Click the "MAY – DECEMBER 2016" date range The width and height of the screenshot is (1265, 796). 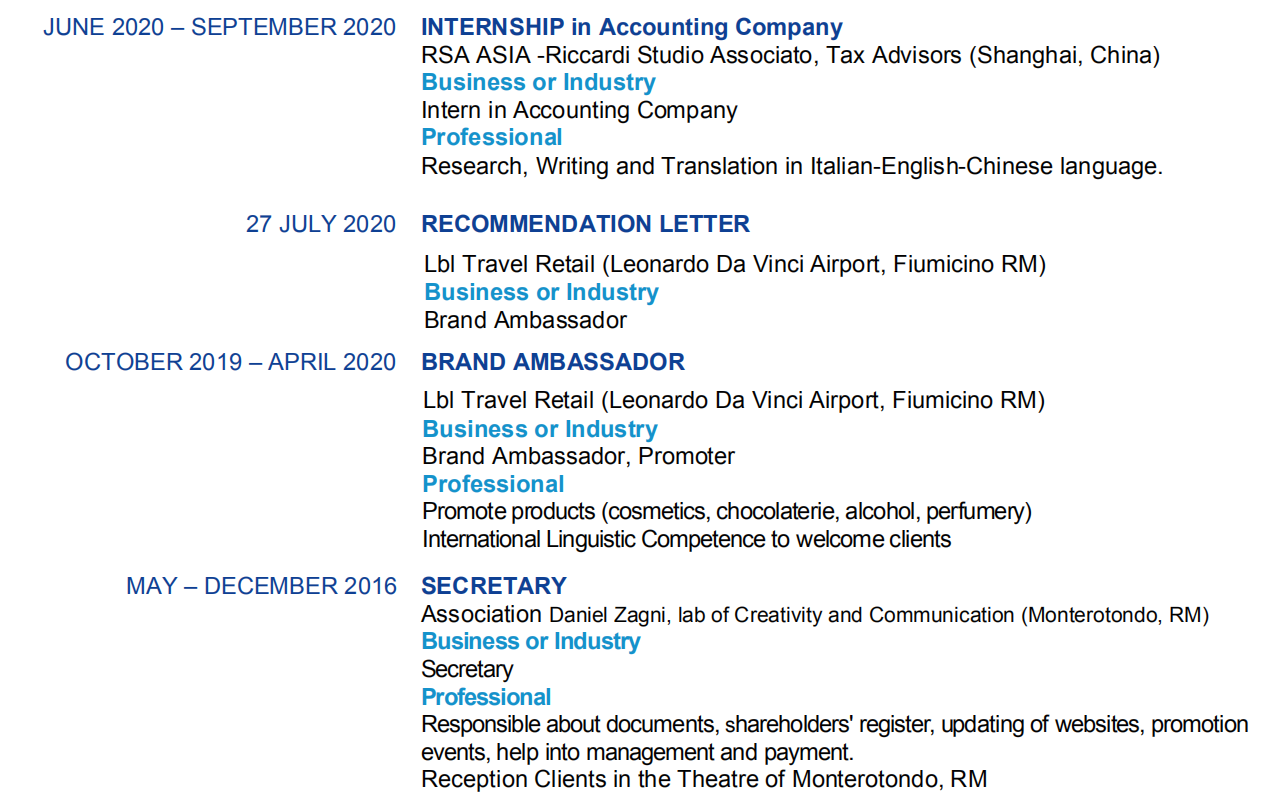(261, 586)
